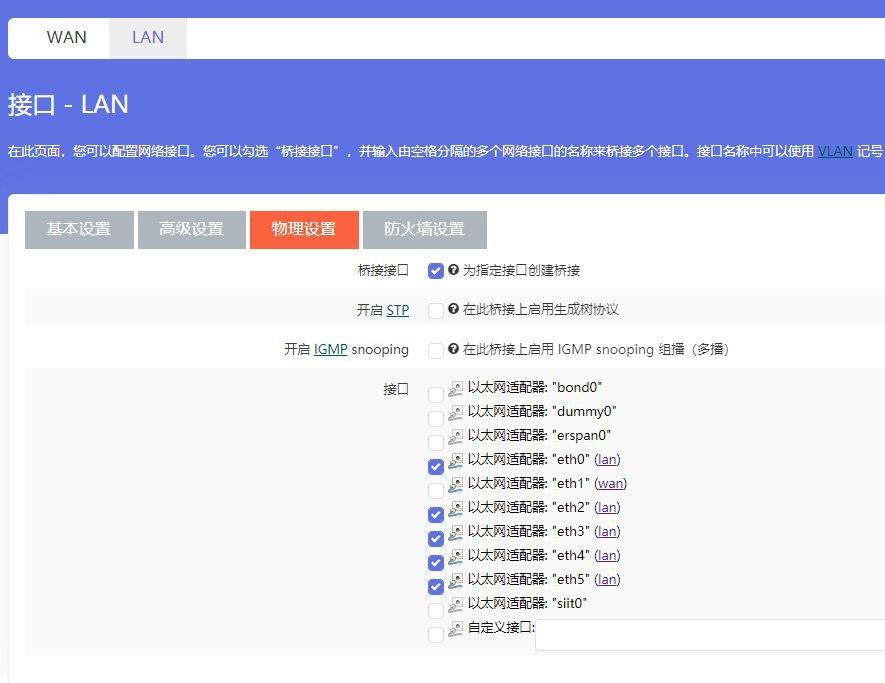Screen dimensions: 885x683
Task: Disable the bridge interface checkbox
Action: click(x=436, y=271)
